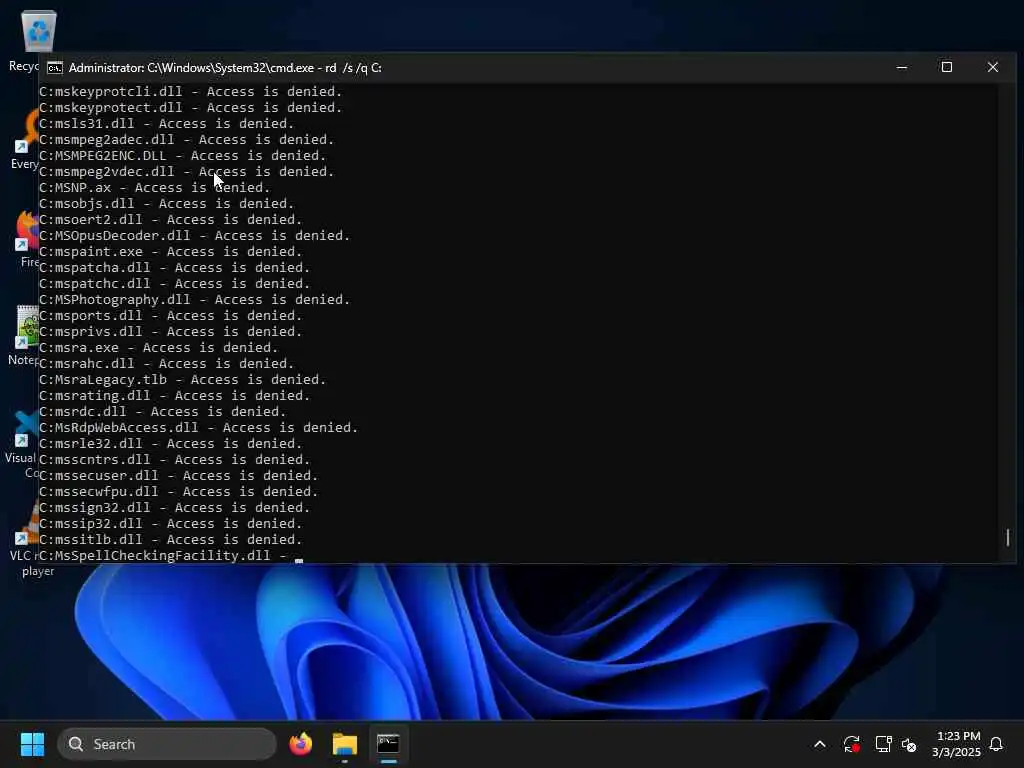Select the VLC media player desktop shortcut
This screenshot has height=768, width=1024.
pos(24,539)
